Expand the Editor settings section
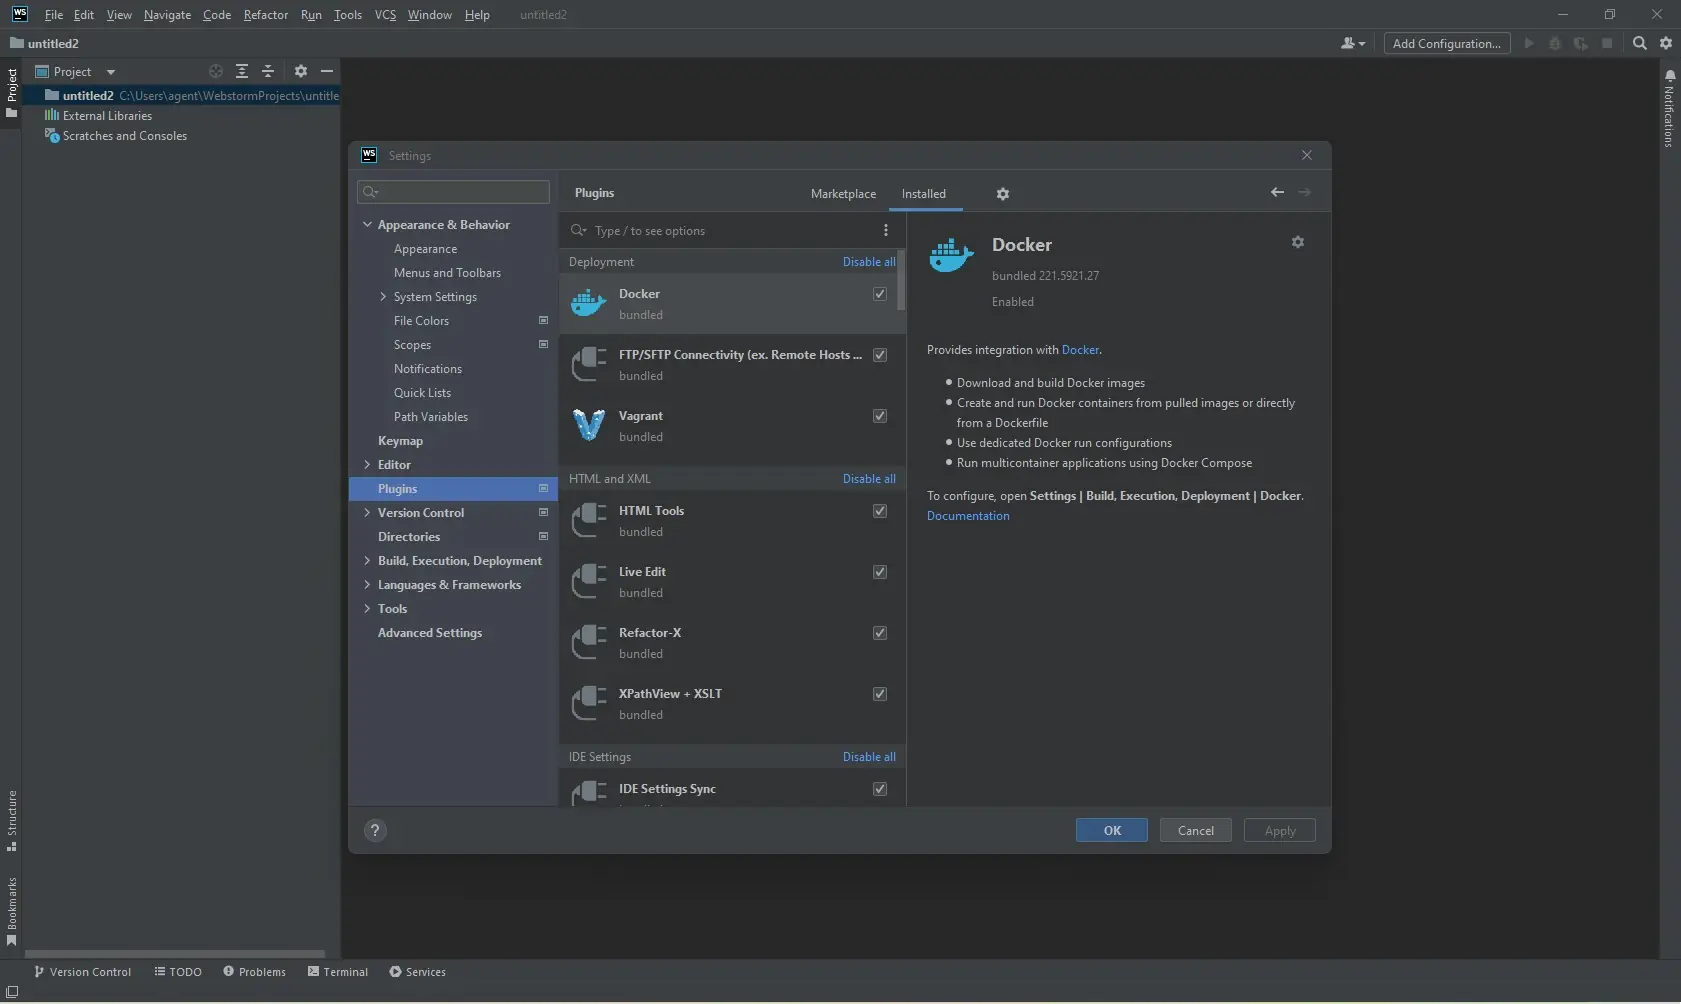 click(367, 465)
